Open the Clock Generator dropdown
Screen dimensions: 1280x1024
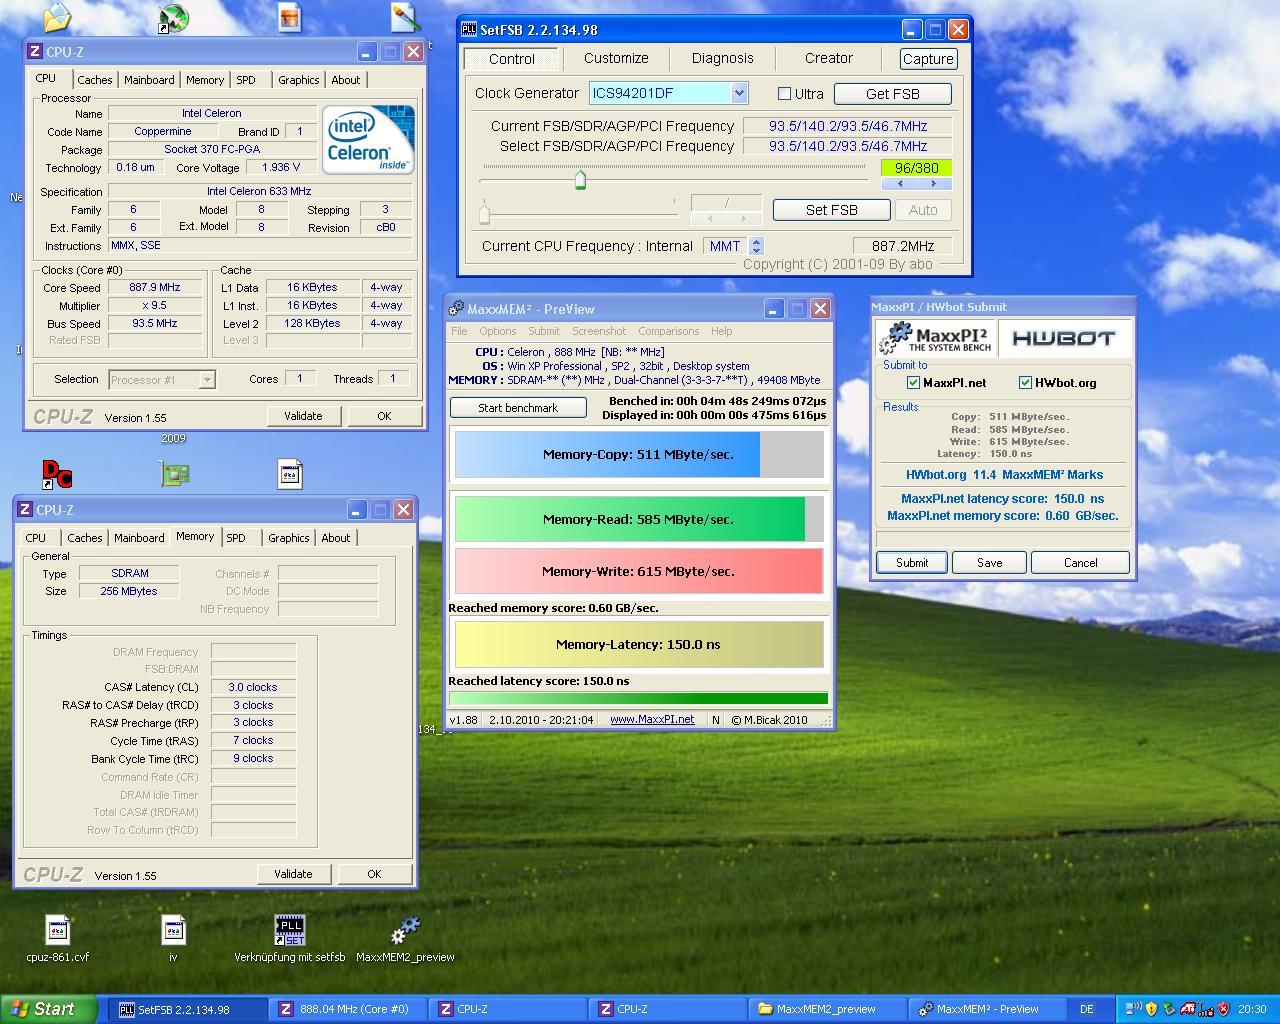coord(739,93)
